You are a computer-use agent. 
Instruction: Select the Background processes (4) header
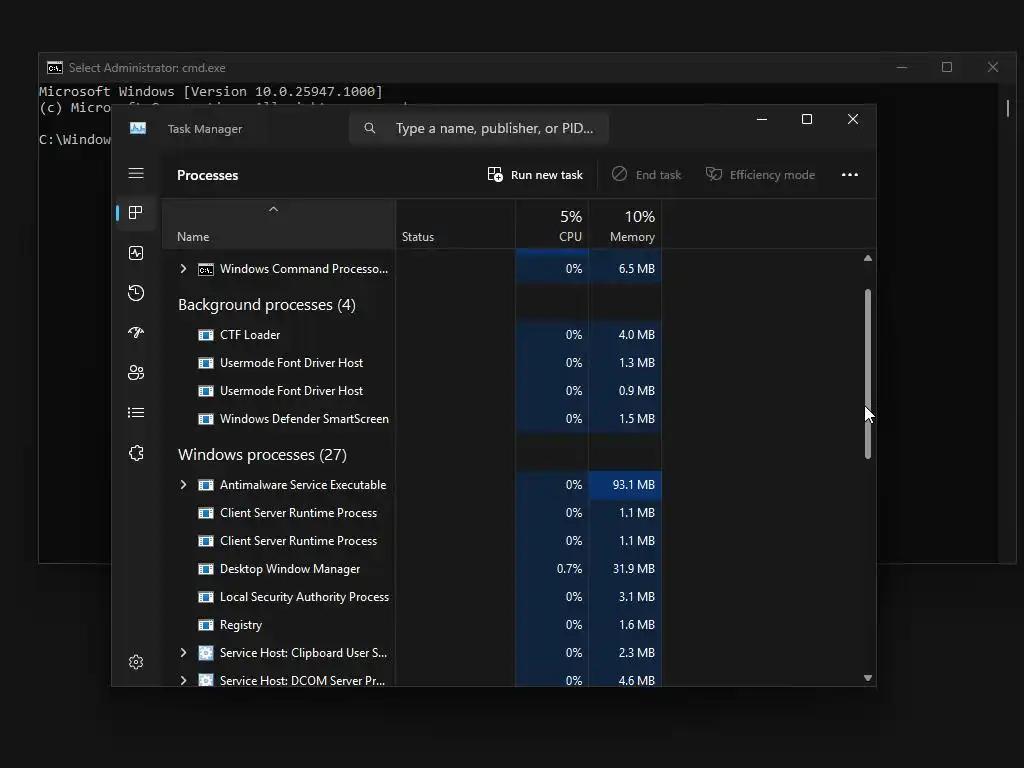(266, 305)
